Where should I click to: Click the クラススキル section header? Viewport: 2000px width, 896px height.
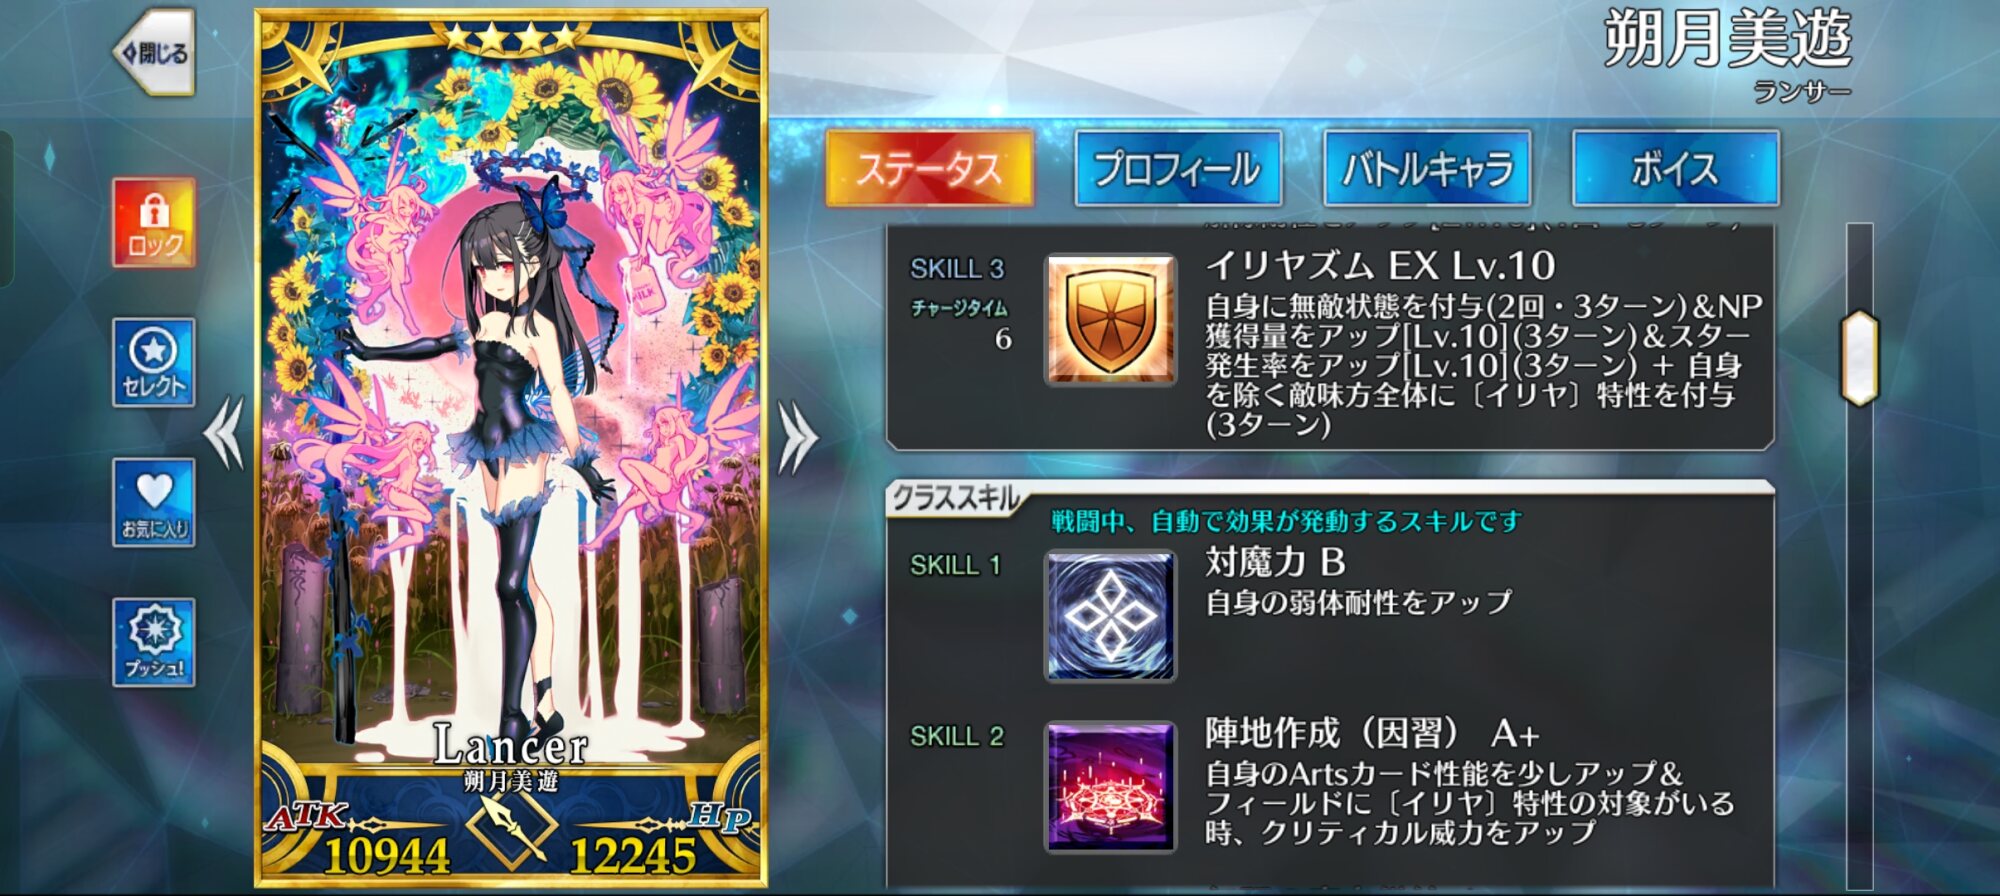[x=955, y=498]
